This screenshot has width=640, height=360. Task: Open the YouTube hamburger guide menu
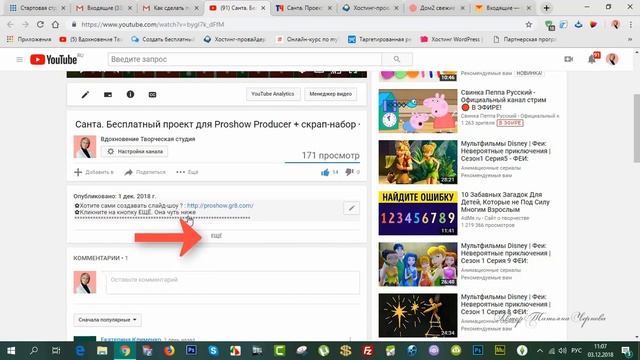click(x=19, y=60)
